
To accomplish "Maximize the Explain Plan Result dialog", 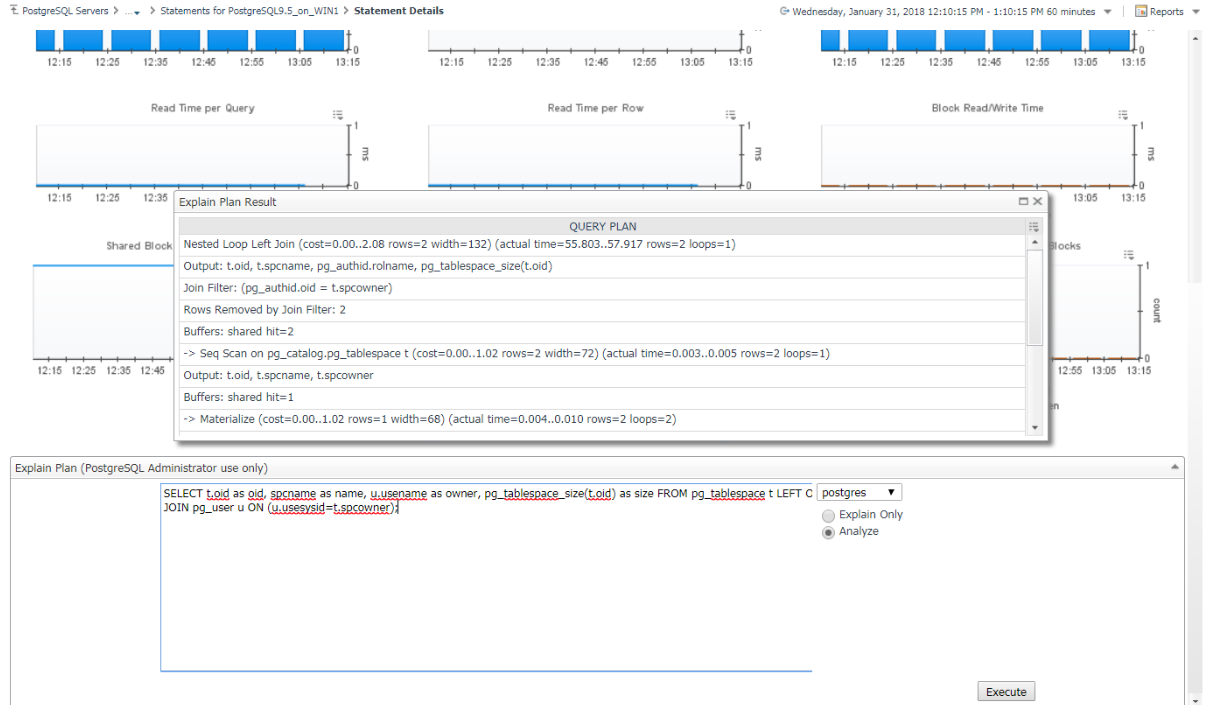I will pos(1023,202).
